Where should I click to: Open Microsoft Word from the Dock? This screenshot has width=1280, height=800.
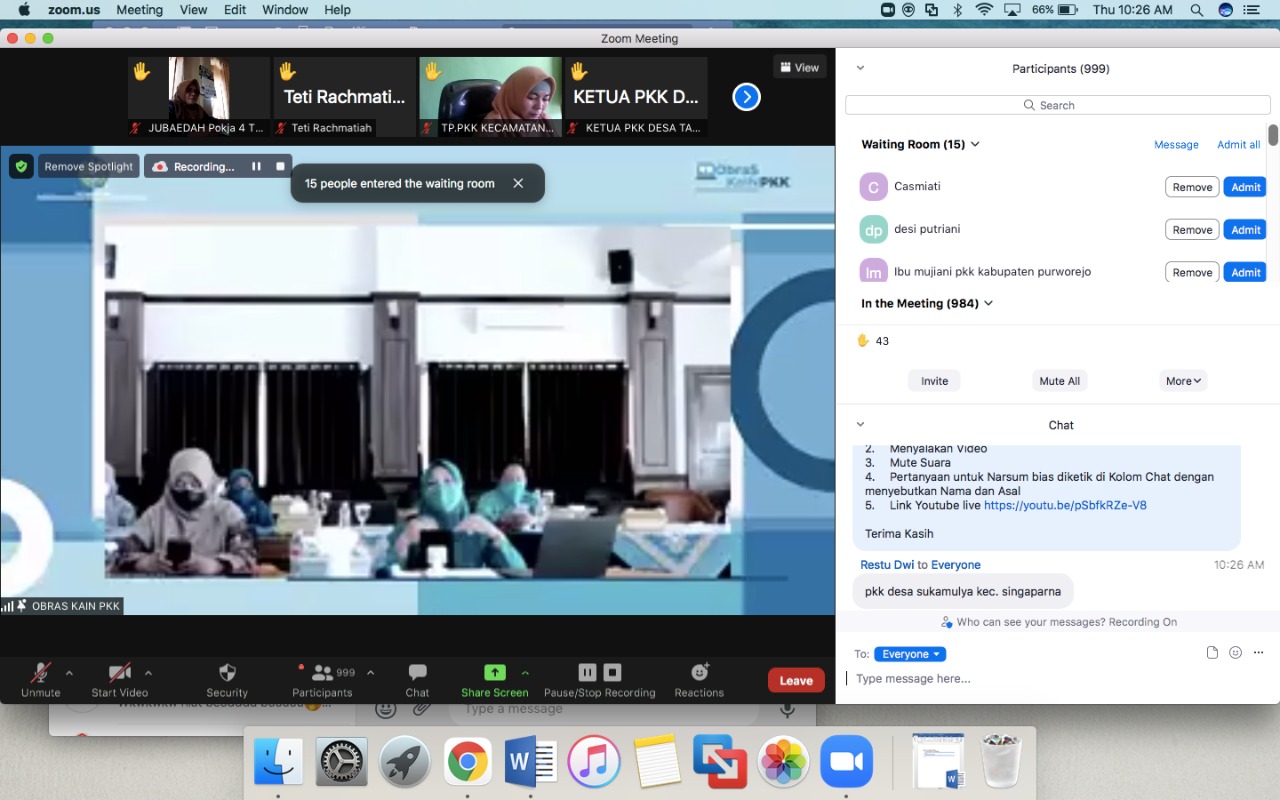(x=531, y=763)
